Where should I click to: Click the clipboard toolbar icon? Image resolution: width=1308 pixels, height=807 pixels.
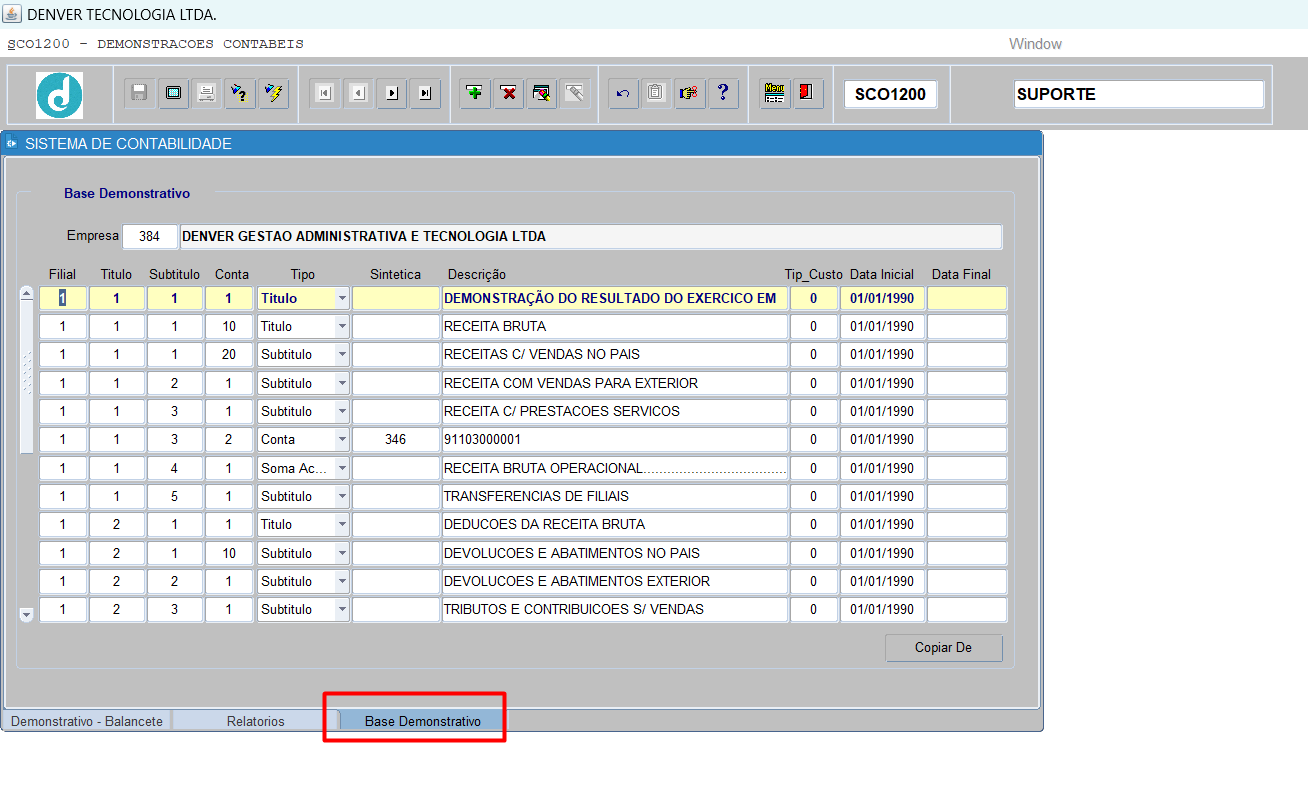[x=655, y=93]
